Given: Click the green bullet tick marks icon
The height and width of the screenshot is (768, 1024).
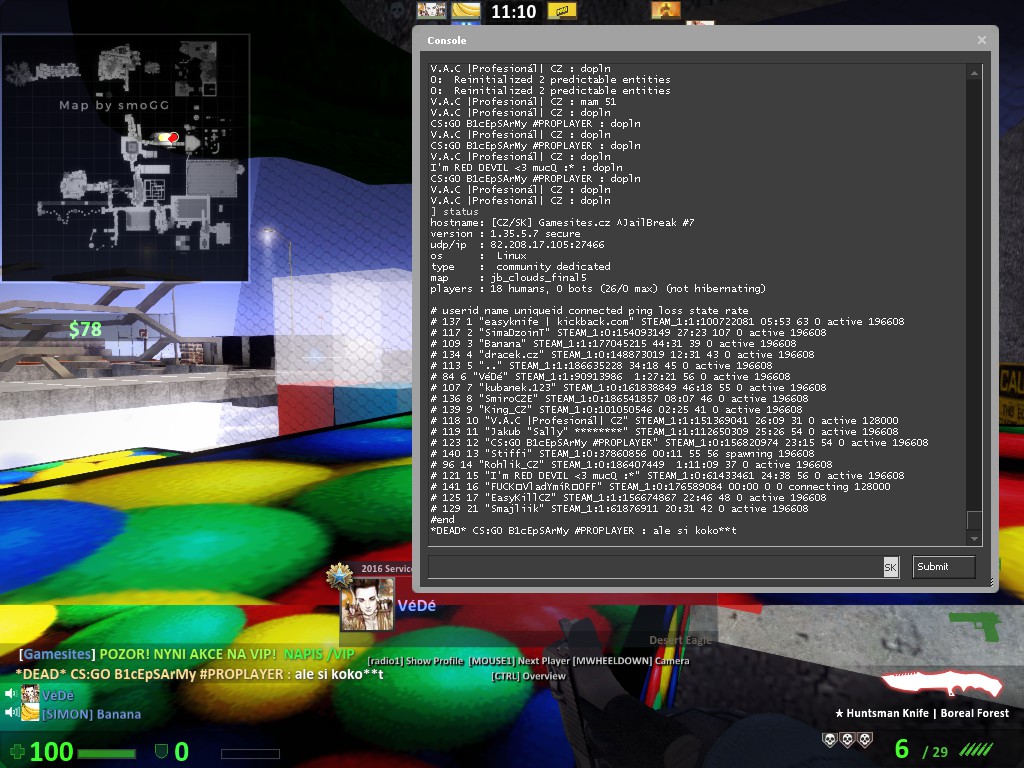Looking at the screenshot, I should [976, 750].
